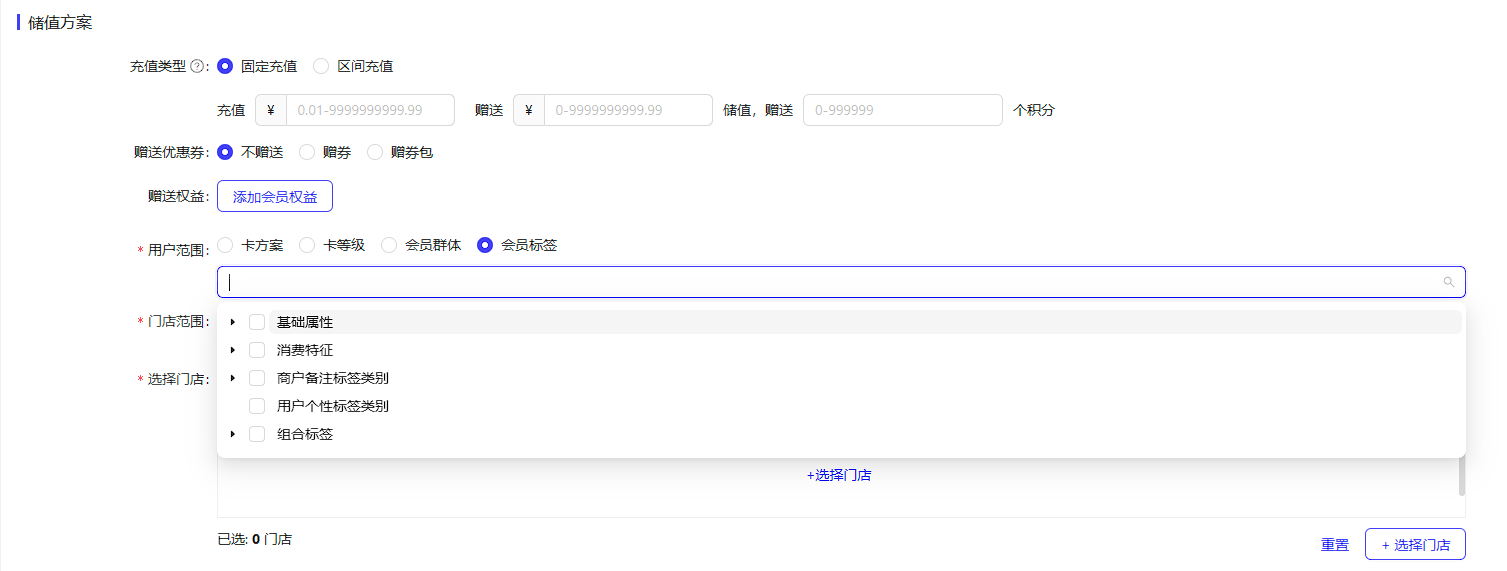Check the 基础属性 checkbox

(x=257, y=322)
